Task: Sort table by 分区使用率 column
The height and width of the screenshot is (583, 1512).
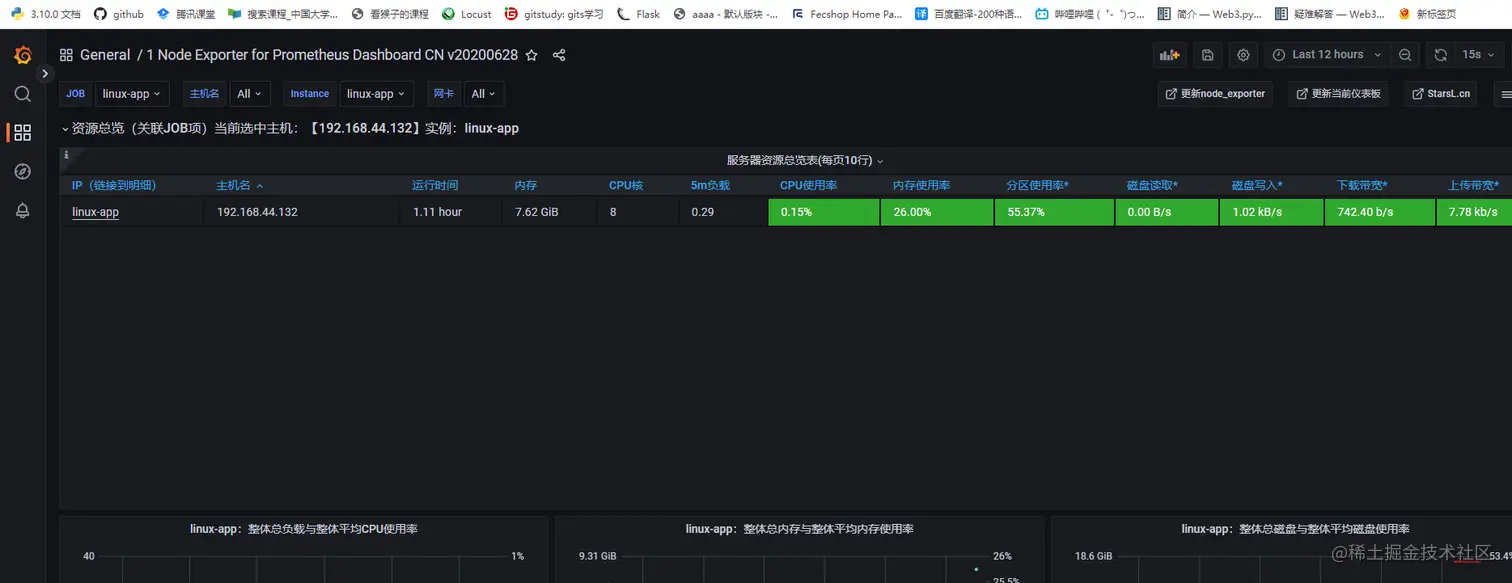Action: 1037,185
